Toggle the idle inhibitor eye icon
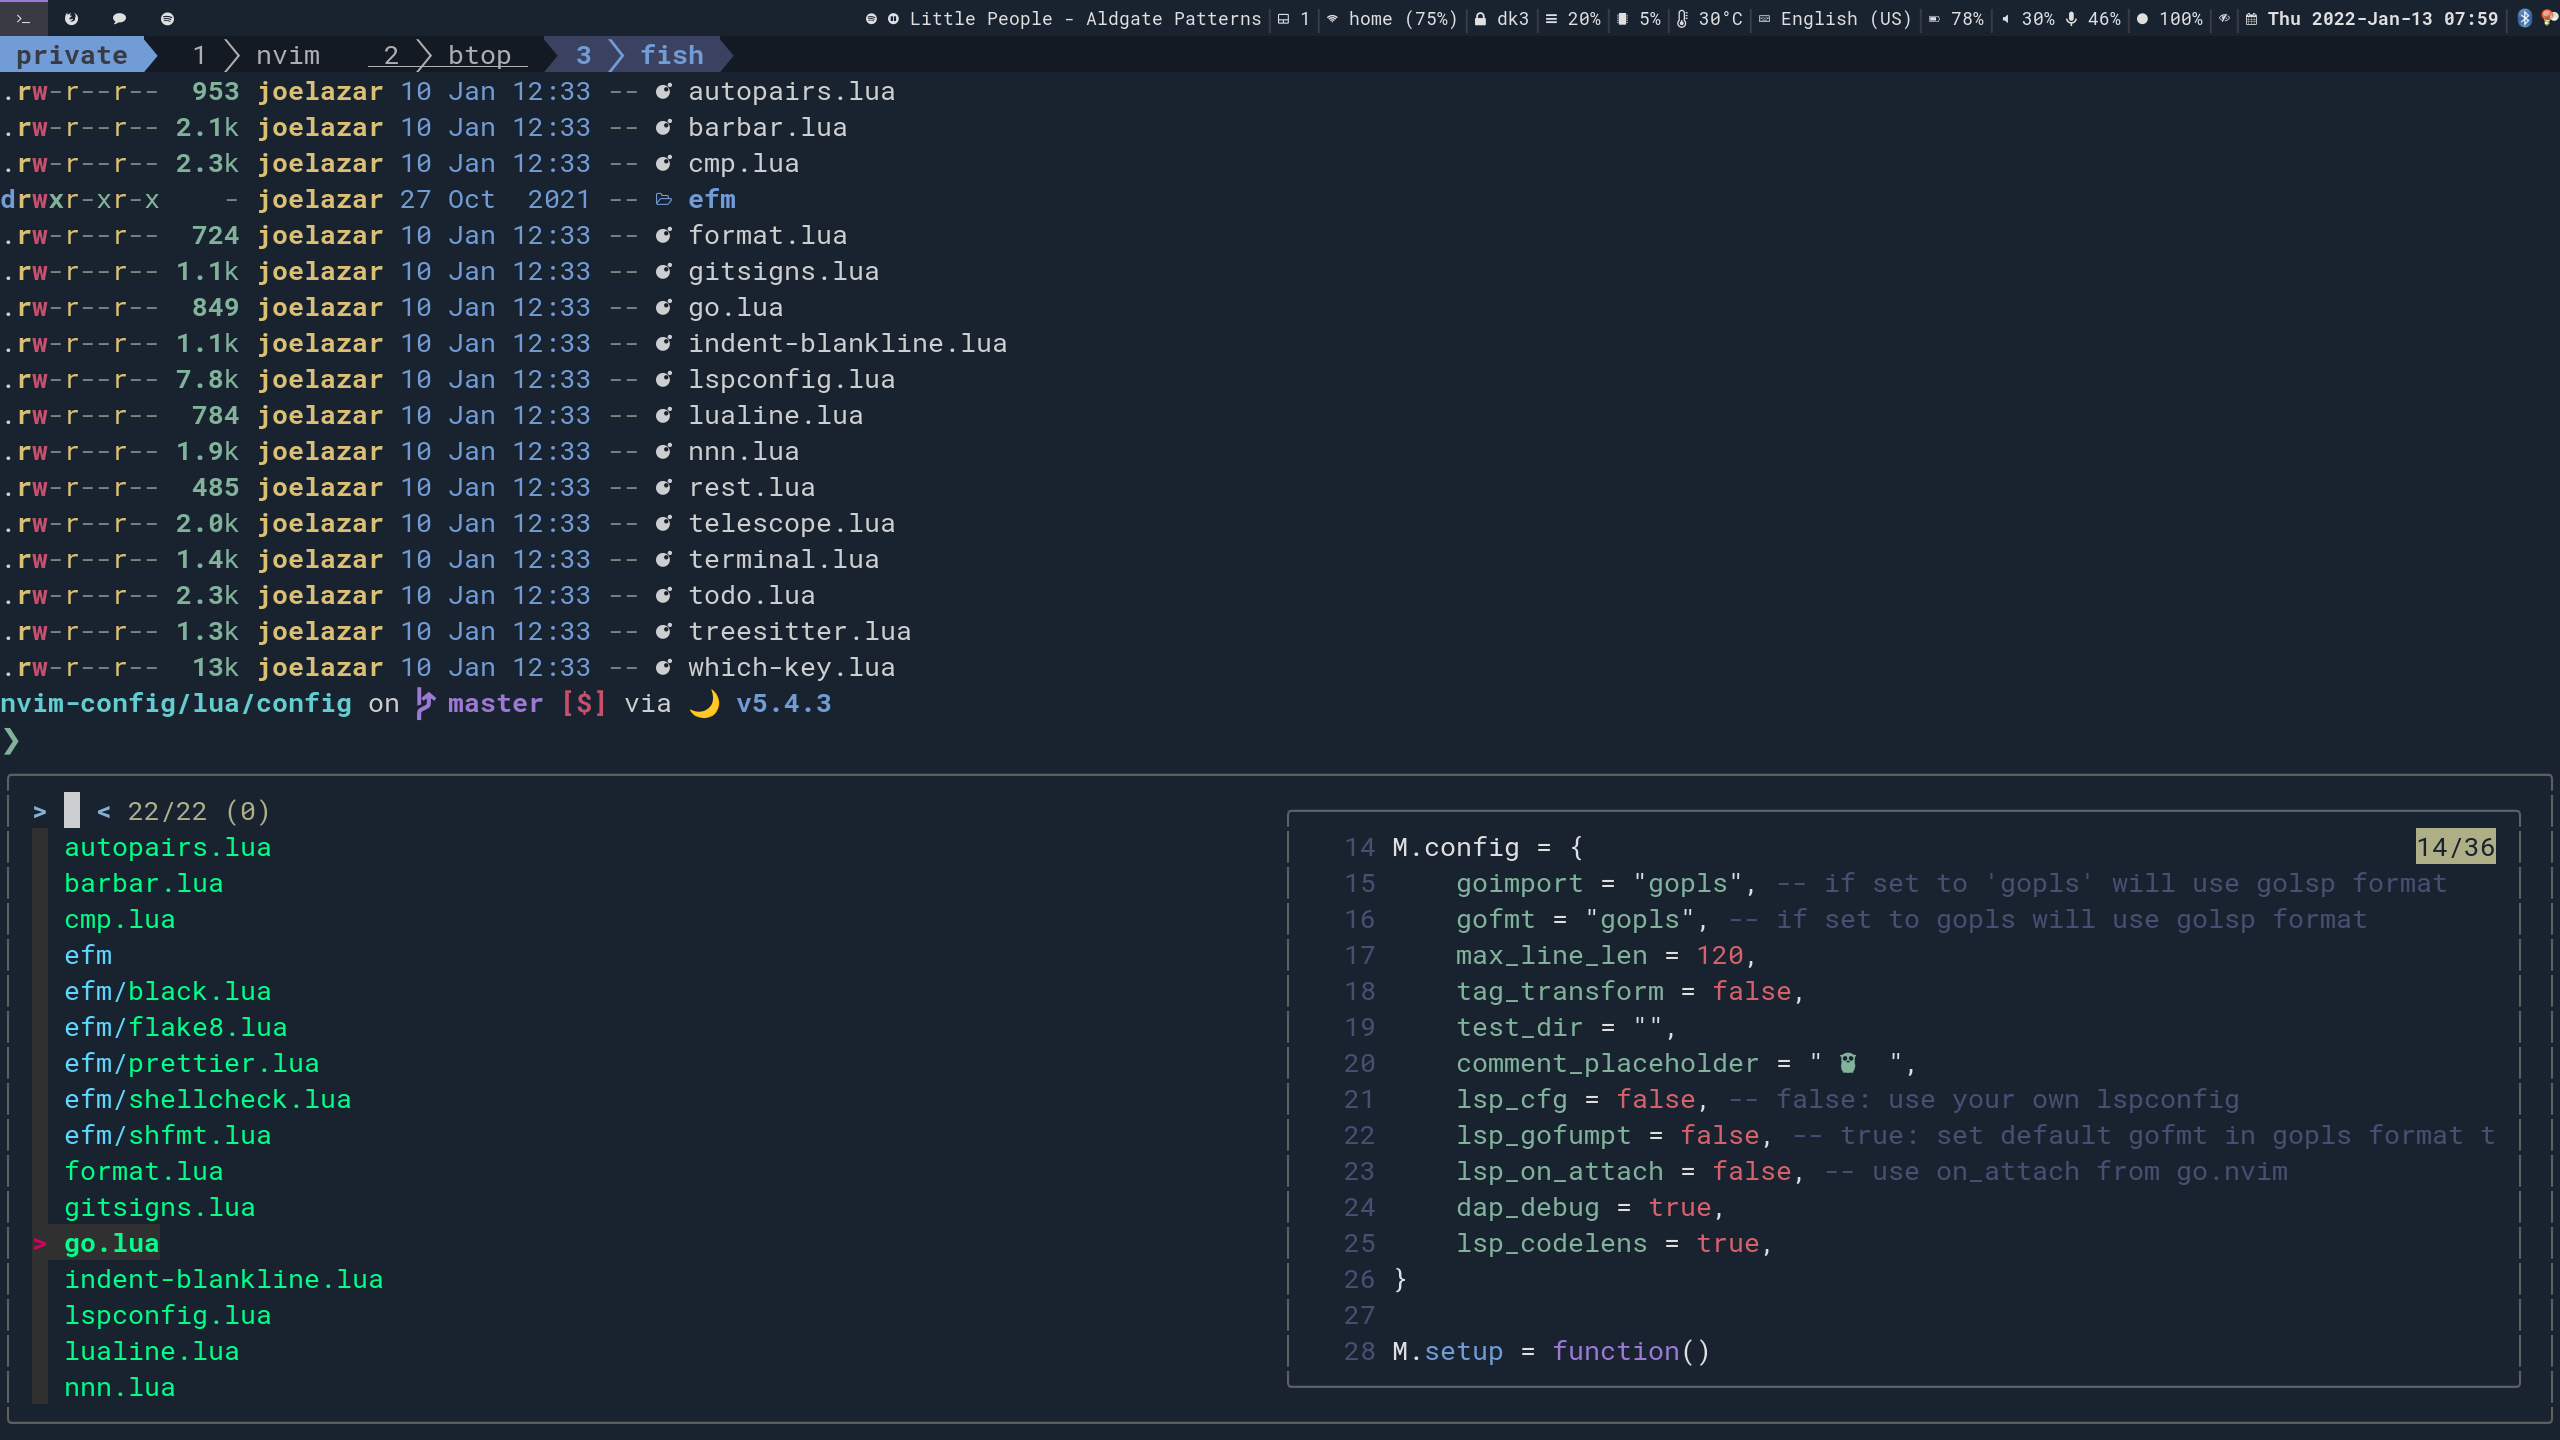Viewport: 2560px width, 1440px height. click(2224, 18)
